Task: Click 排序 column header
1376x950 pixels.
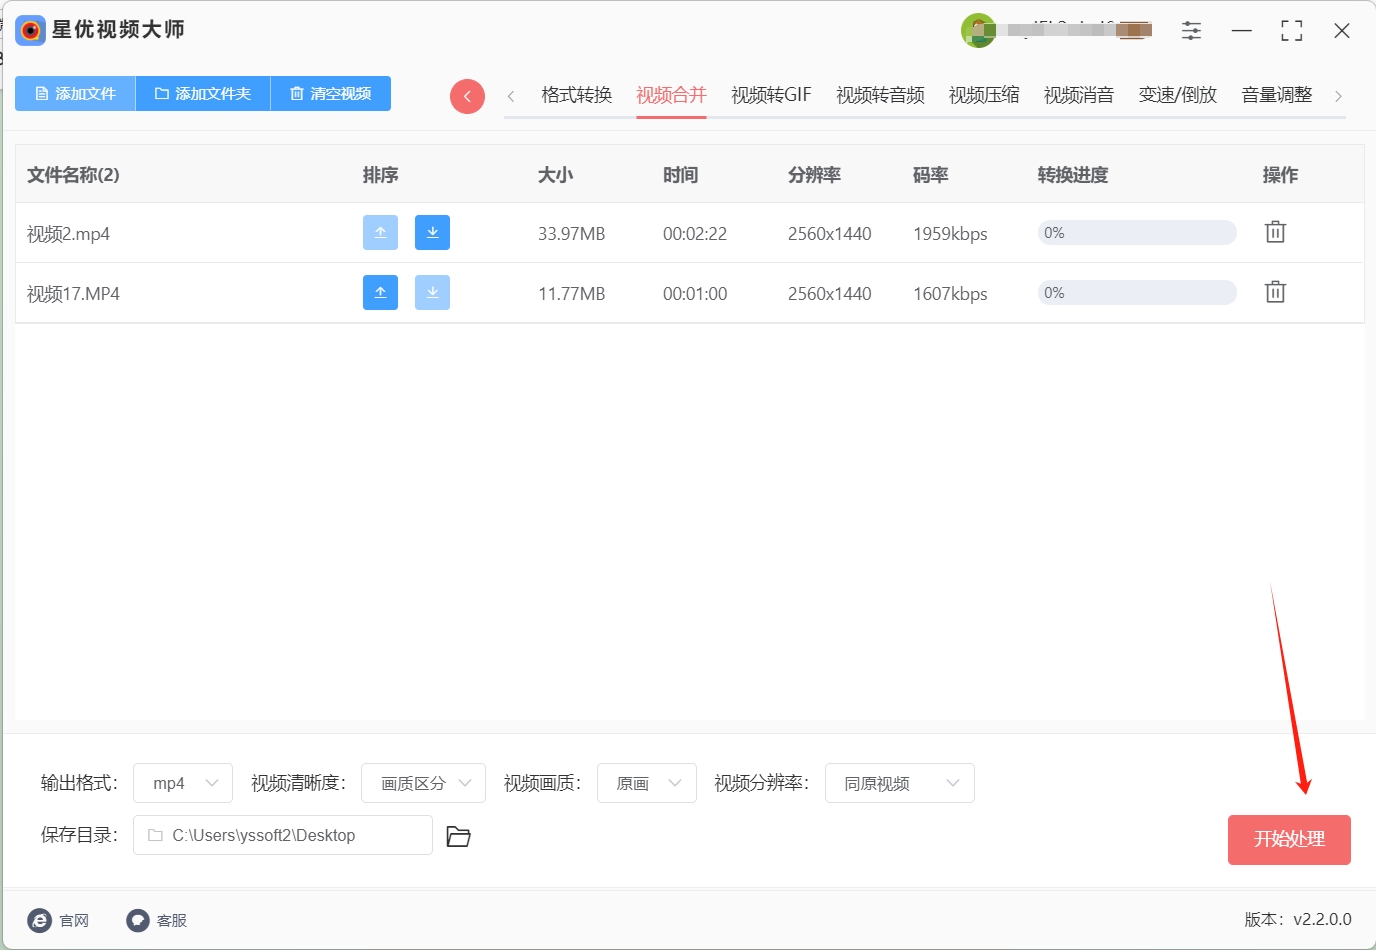Action: [x=380, y=175]
